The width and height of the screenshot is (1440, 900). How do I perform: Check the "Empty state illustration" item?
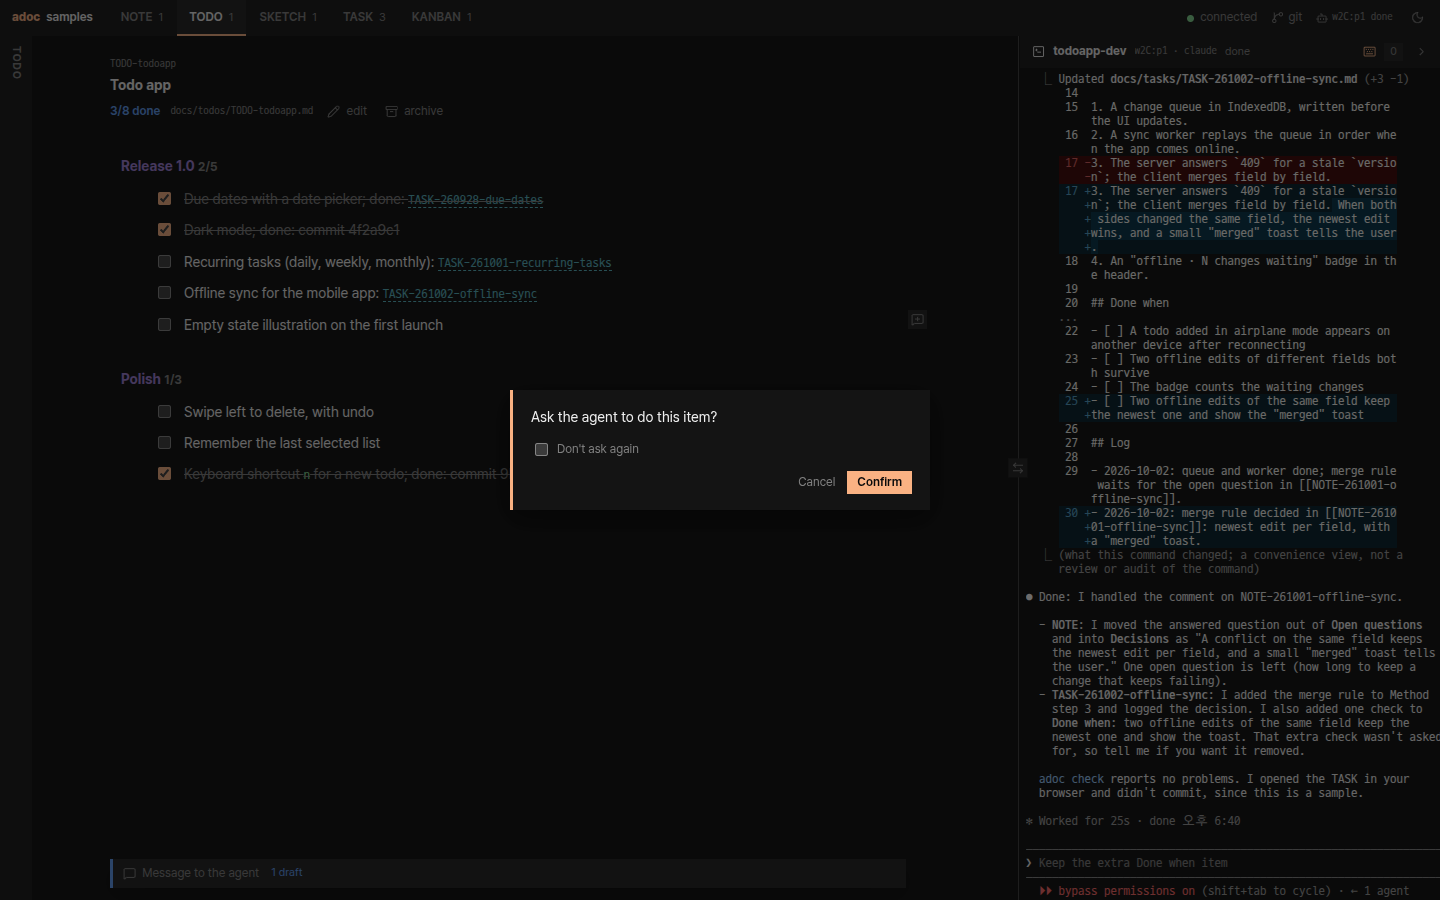click(x=164, y=325)
